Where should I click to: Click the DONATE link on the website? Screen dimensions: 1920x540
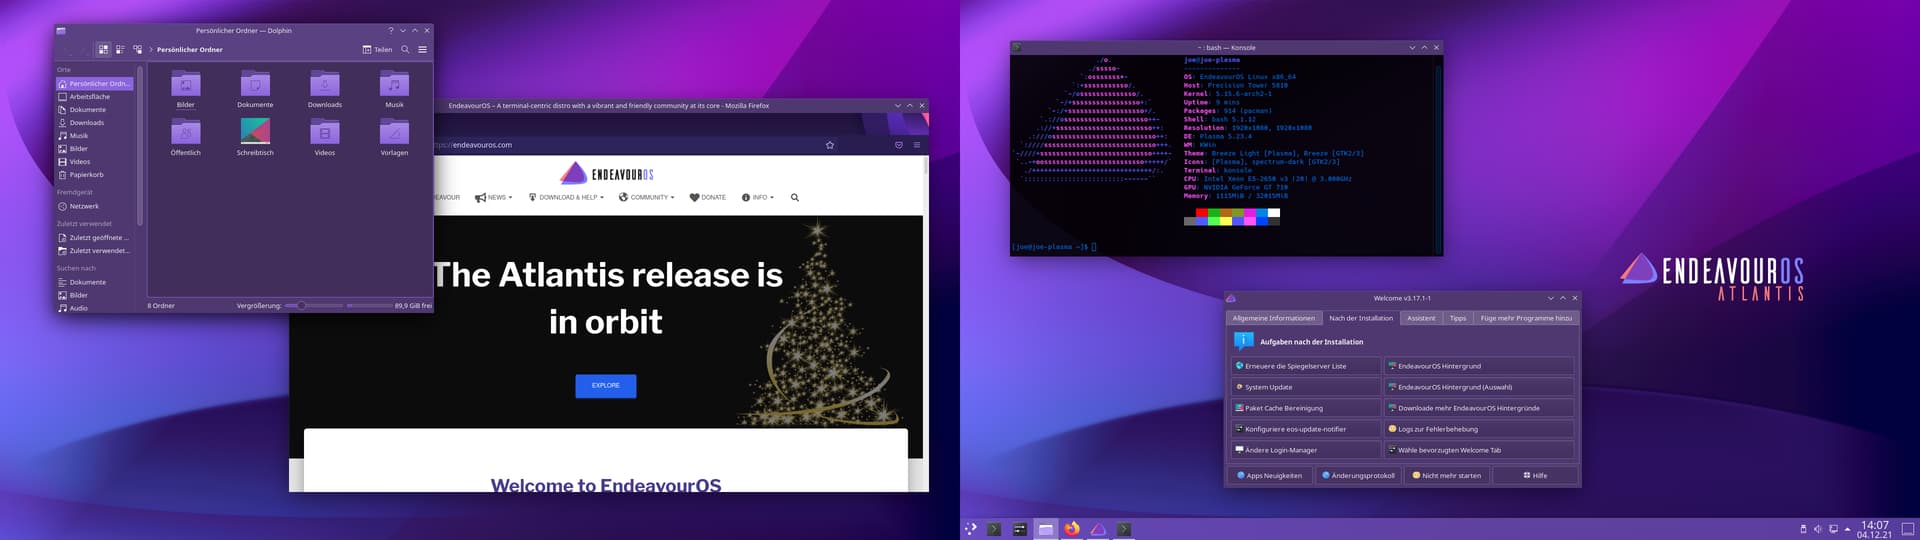point(708,197)
